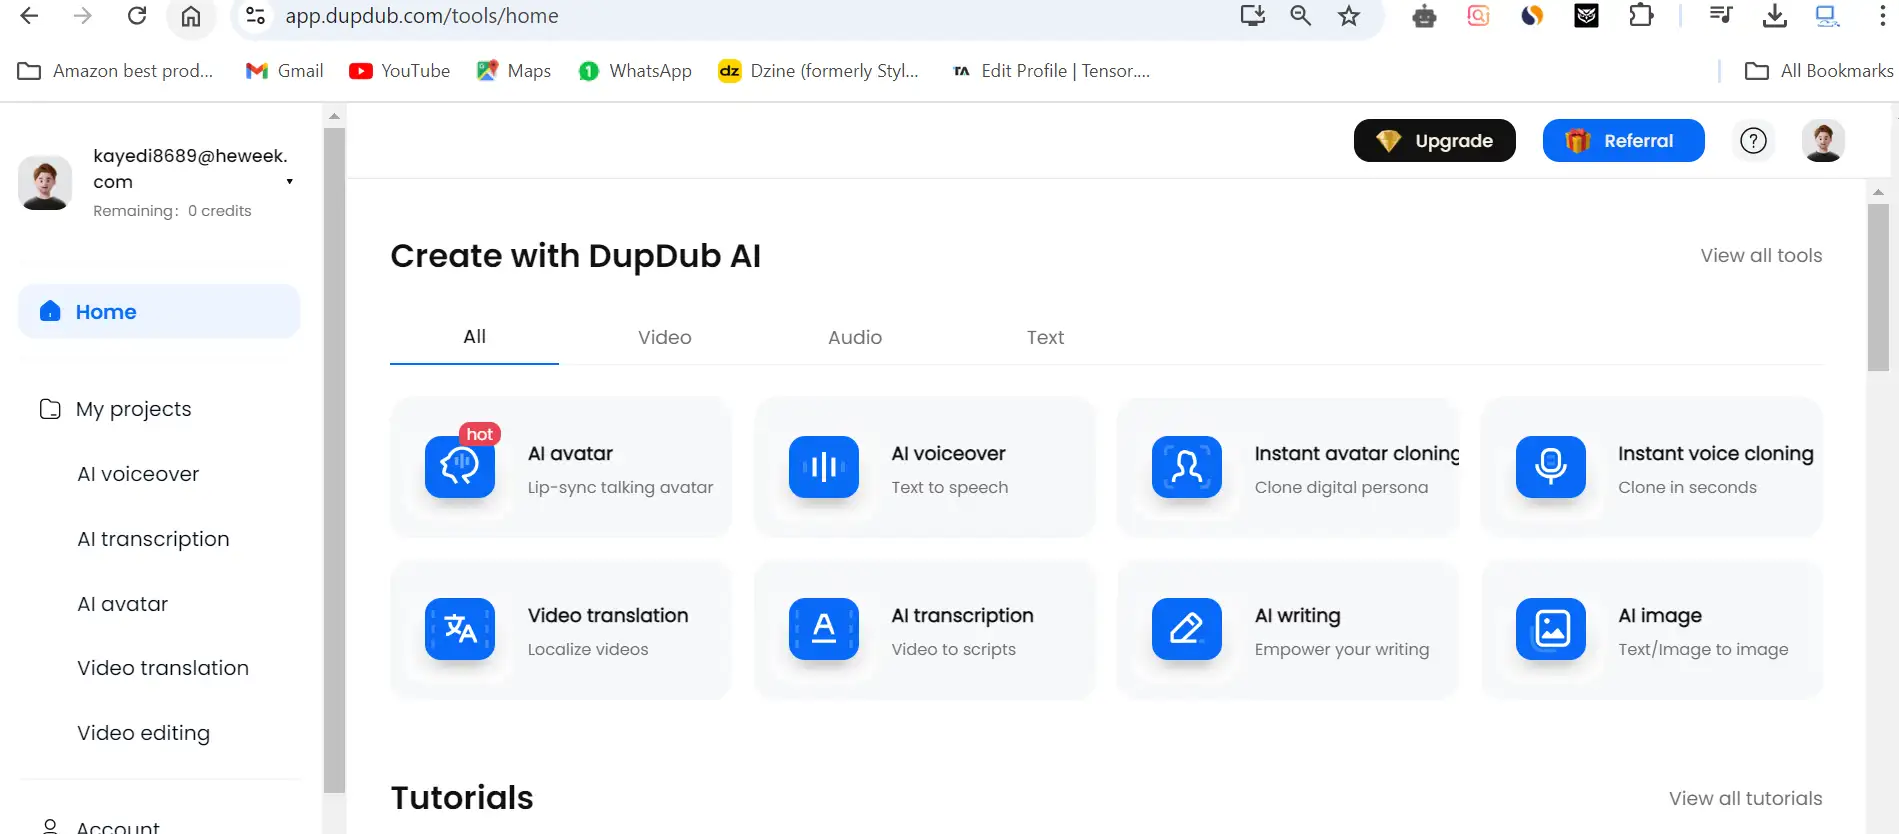Open Account in the sidebar
Viewport: 1899px width, 834px height.
pyautogui.click(x=100, y=826)
